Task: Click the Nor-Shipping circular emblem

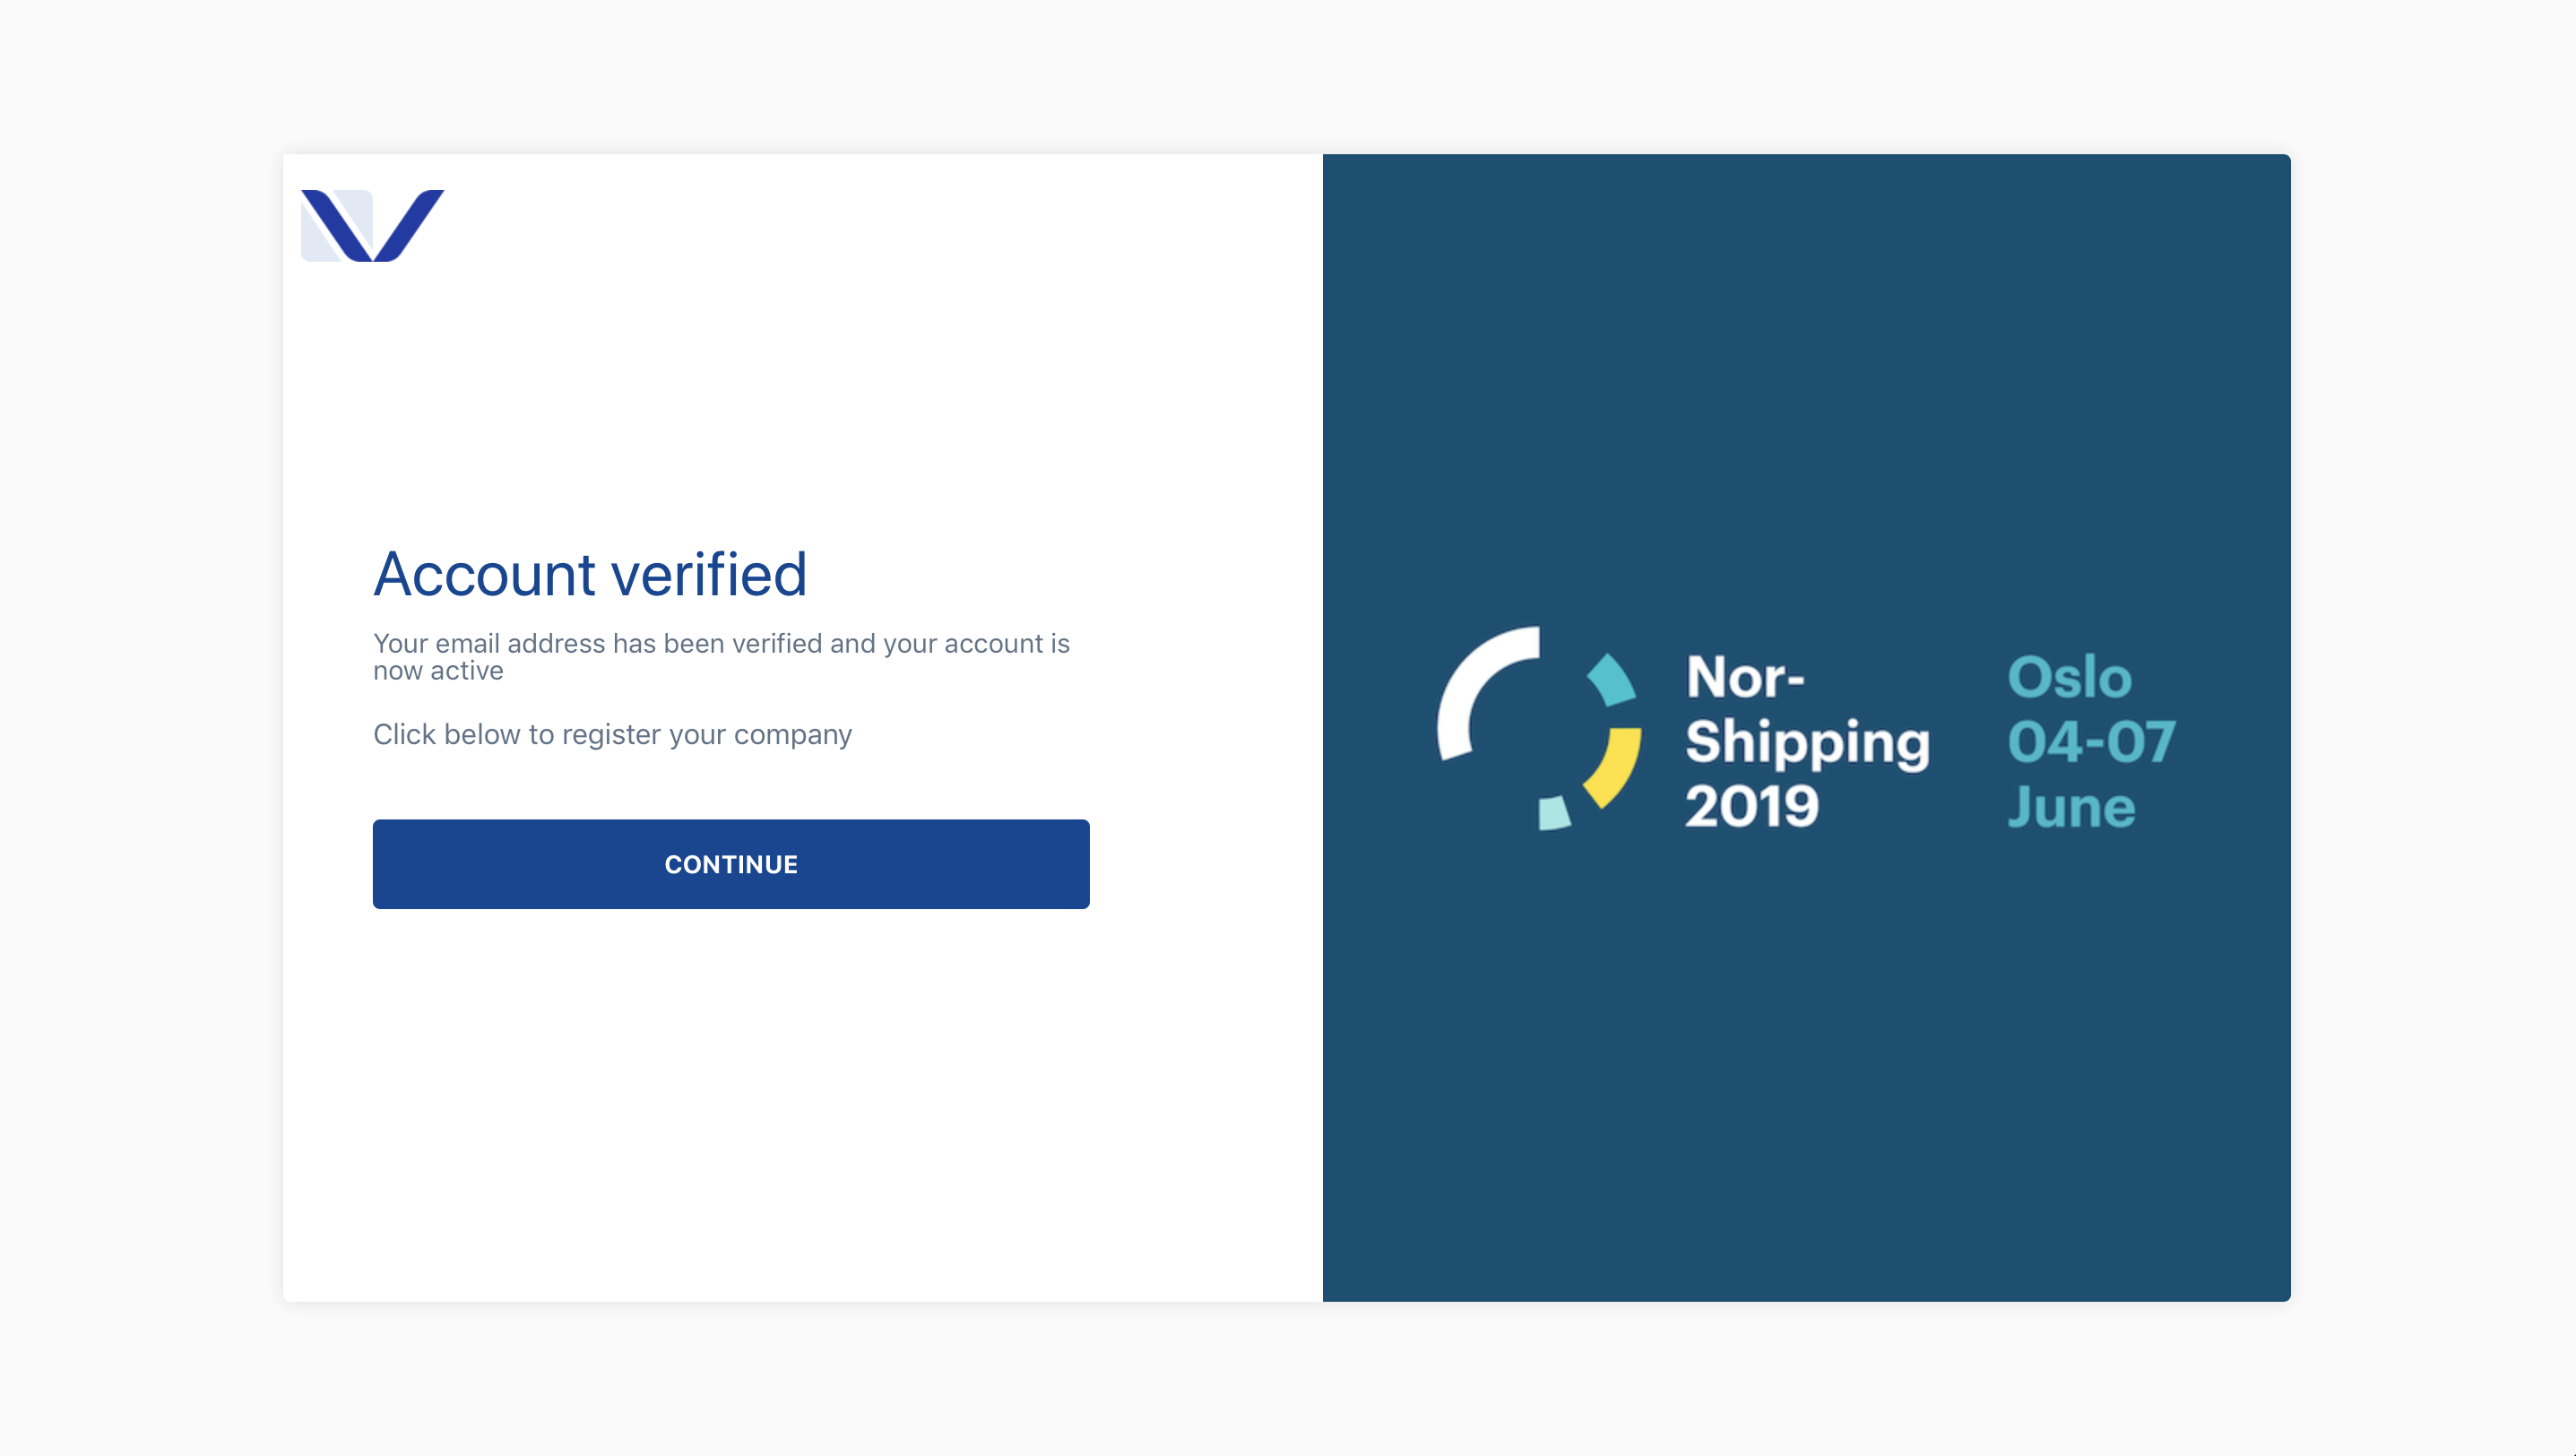Action: 1539,728
